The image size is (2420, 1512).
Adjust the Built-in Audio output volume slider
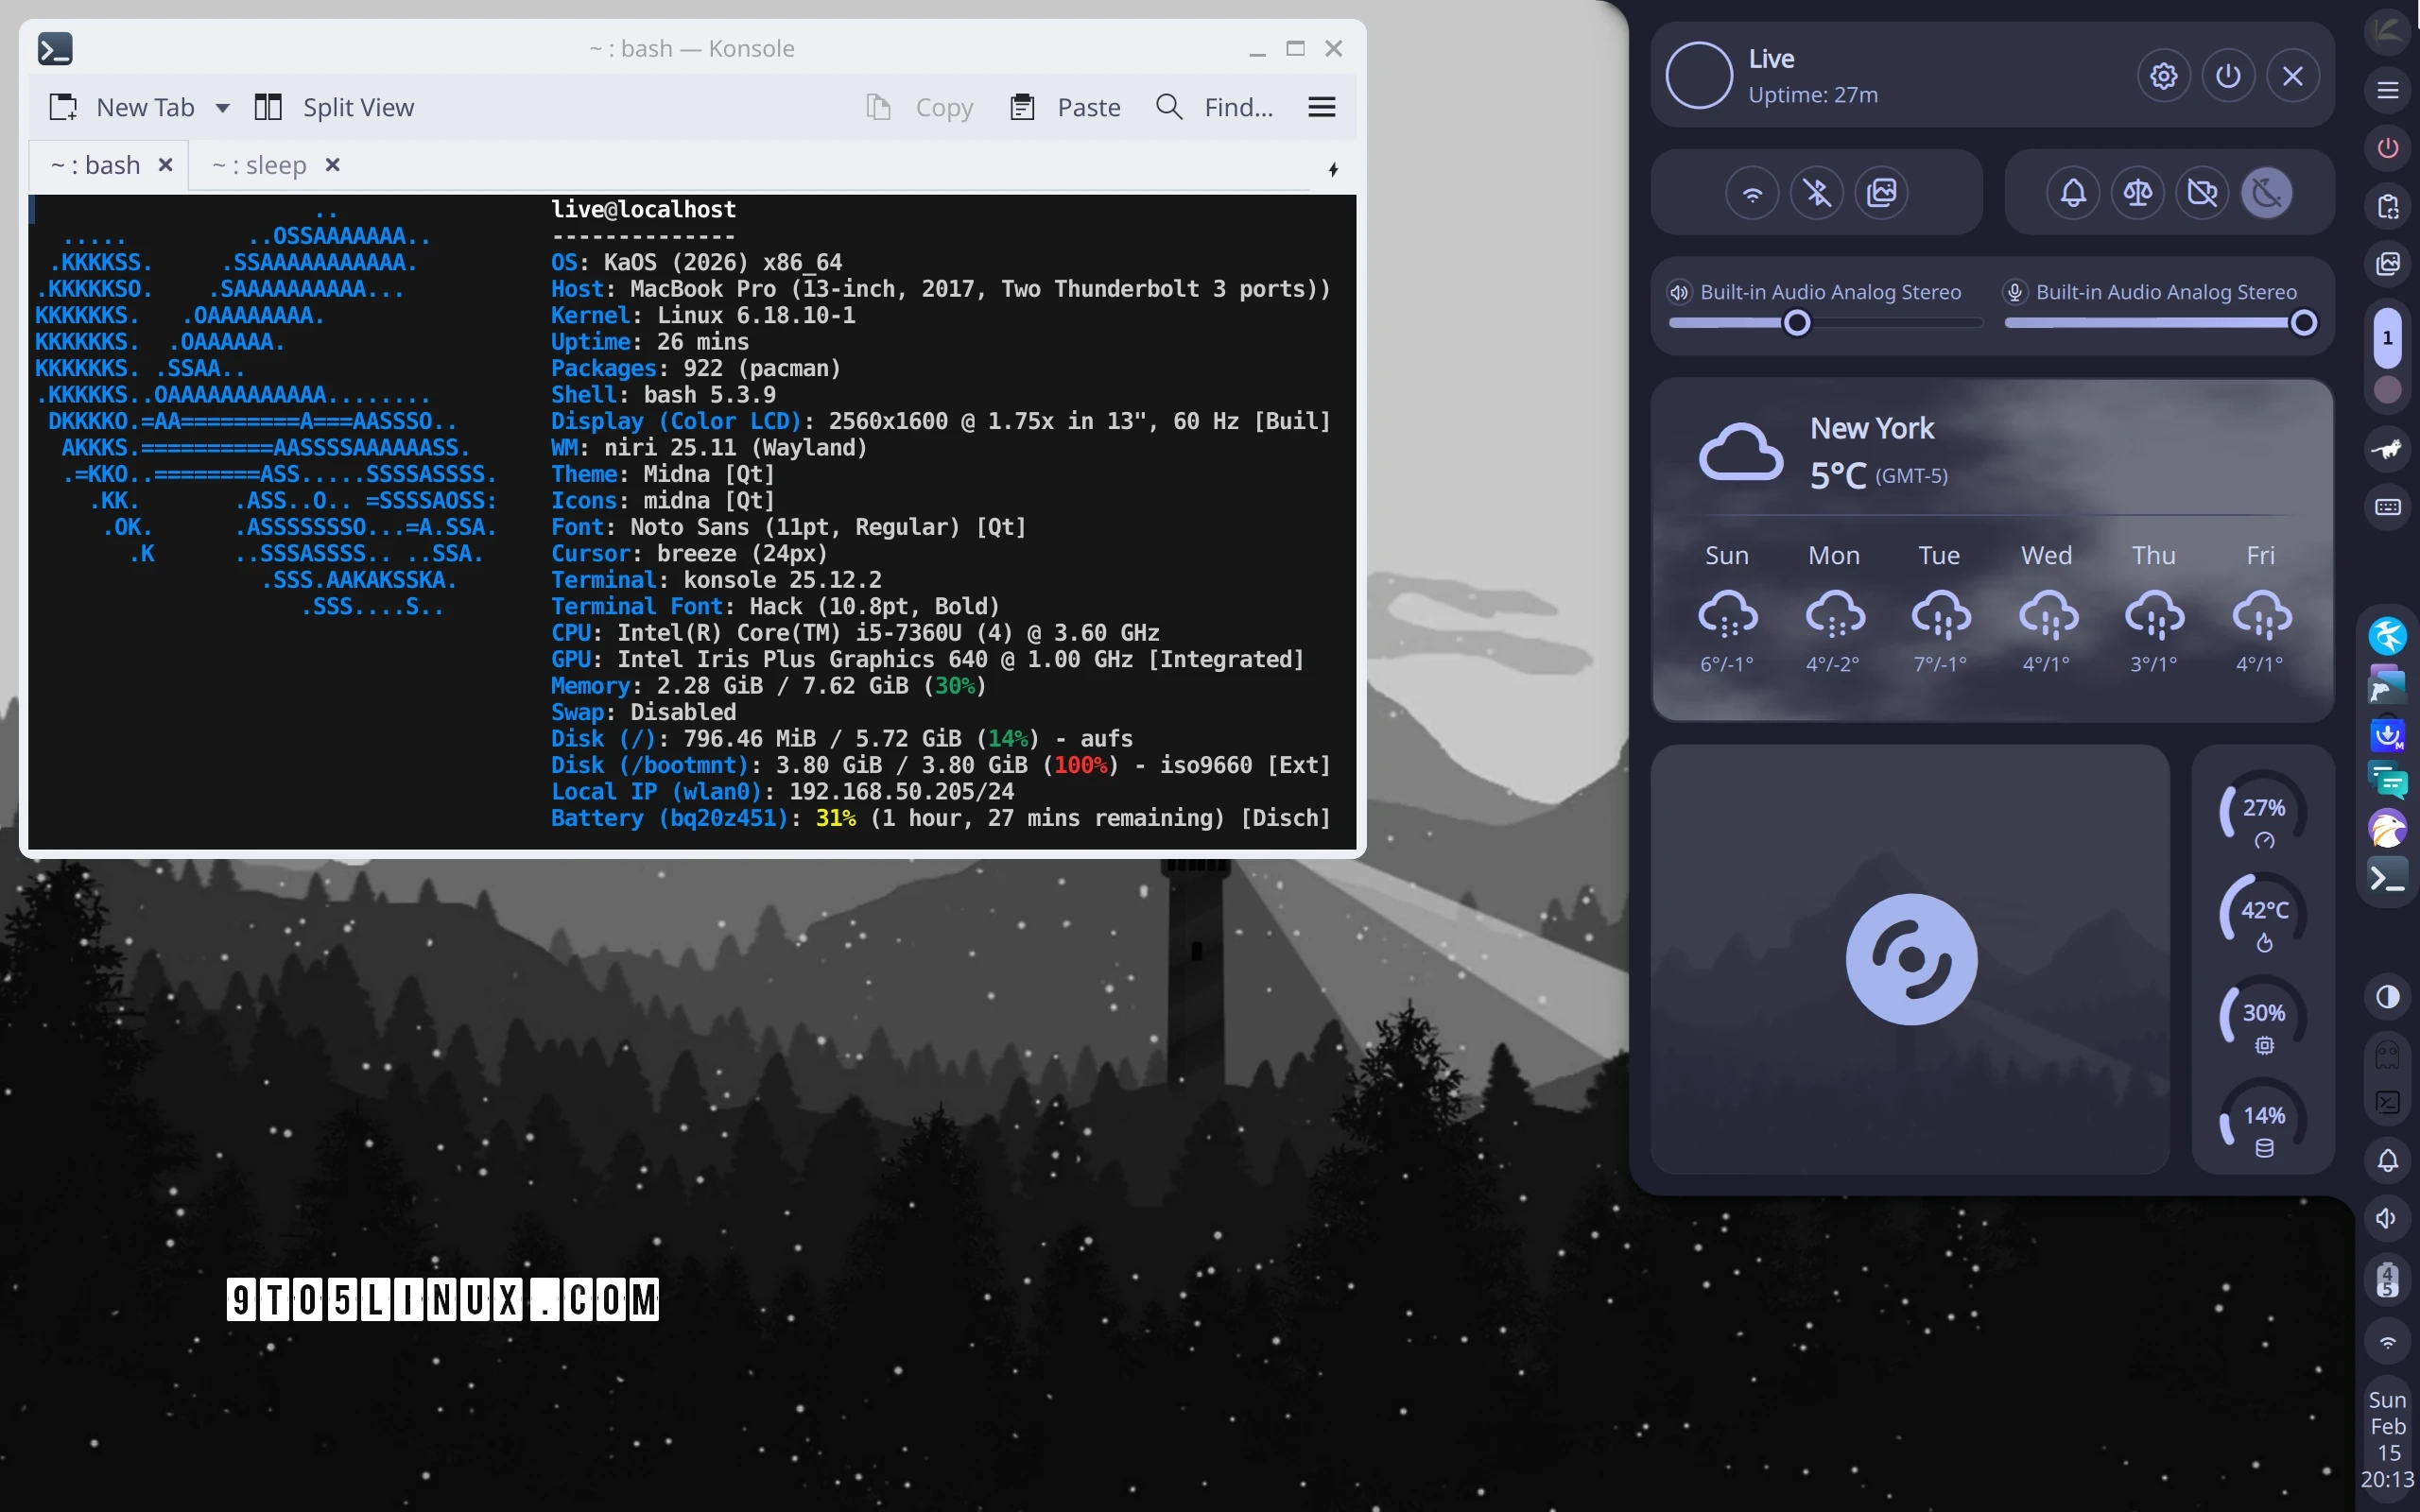click(x=1796, y=322)
